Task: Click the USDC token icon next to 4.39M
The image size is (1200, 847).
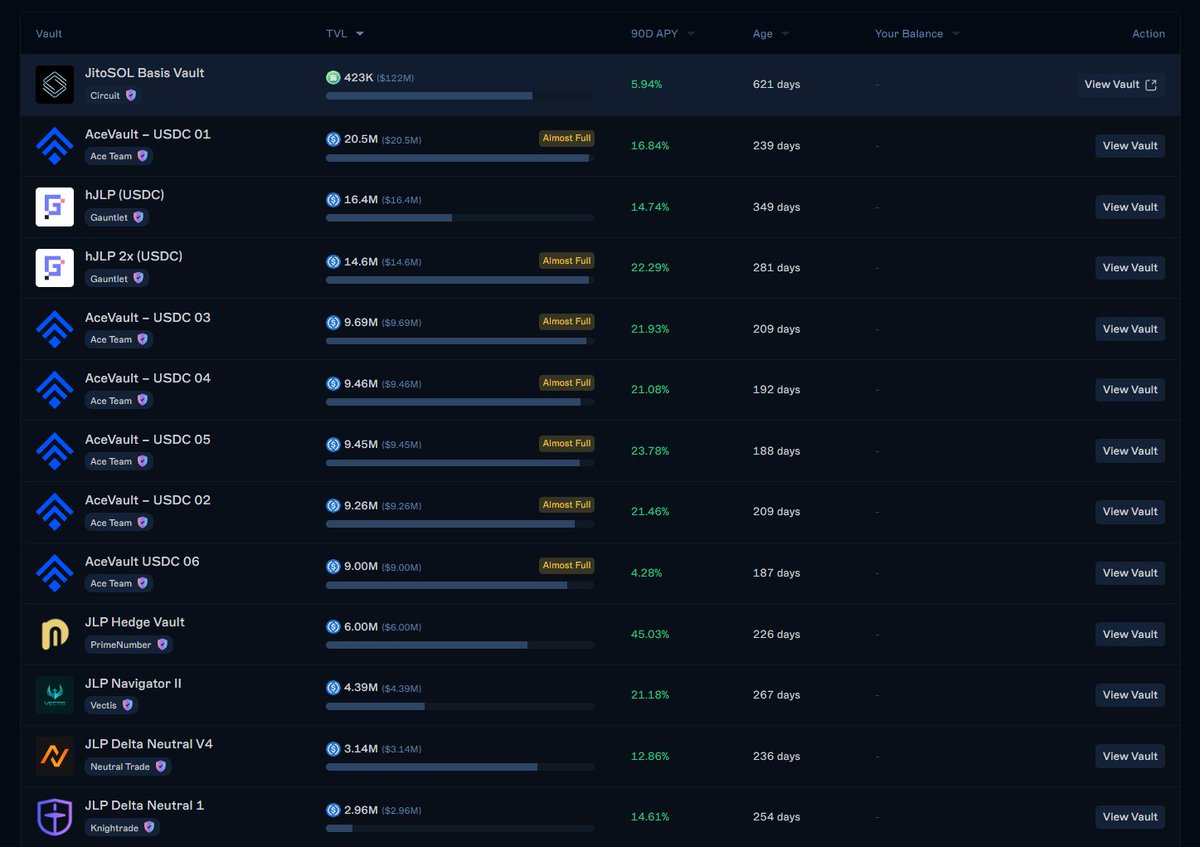Action: pyautogui.click(x=333, y=688)
